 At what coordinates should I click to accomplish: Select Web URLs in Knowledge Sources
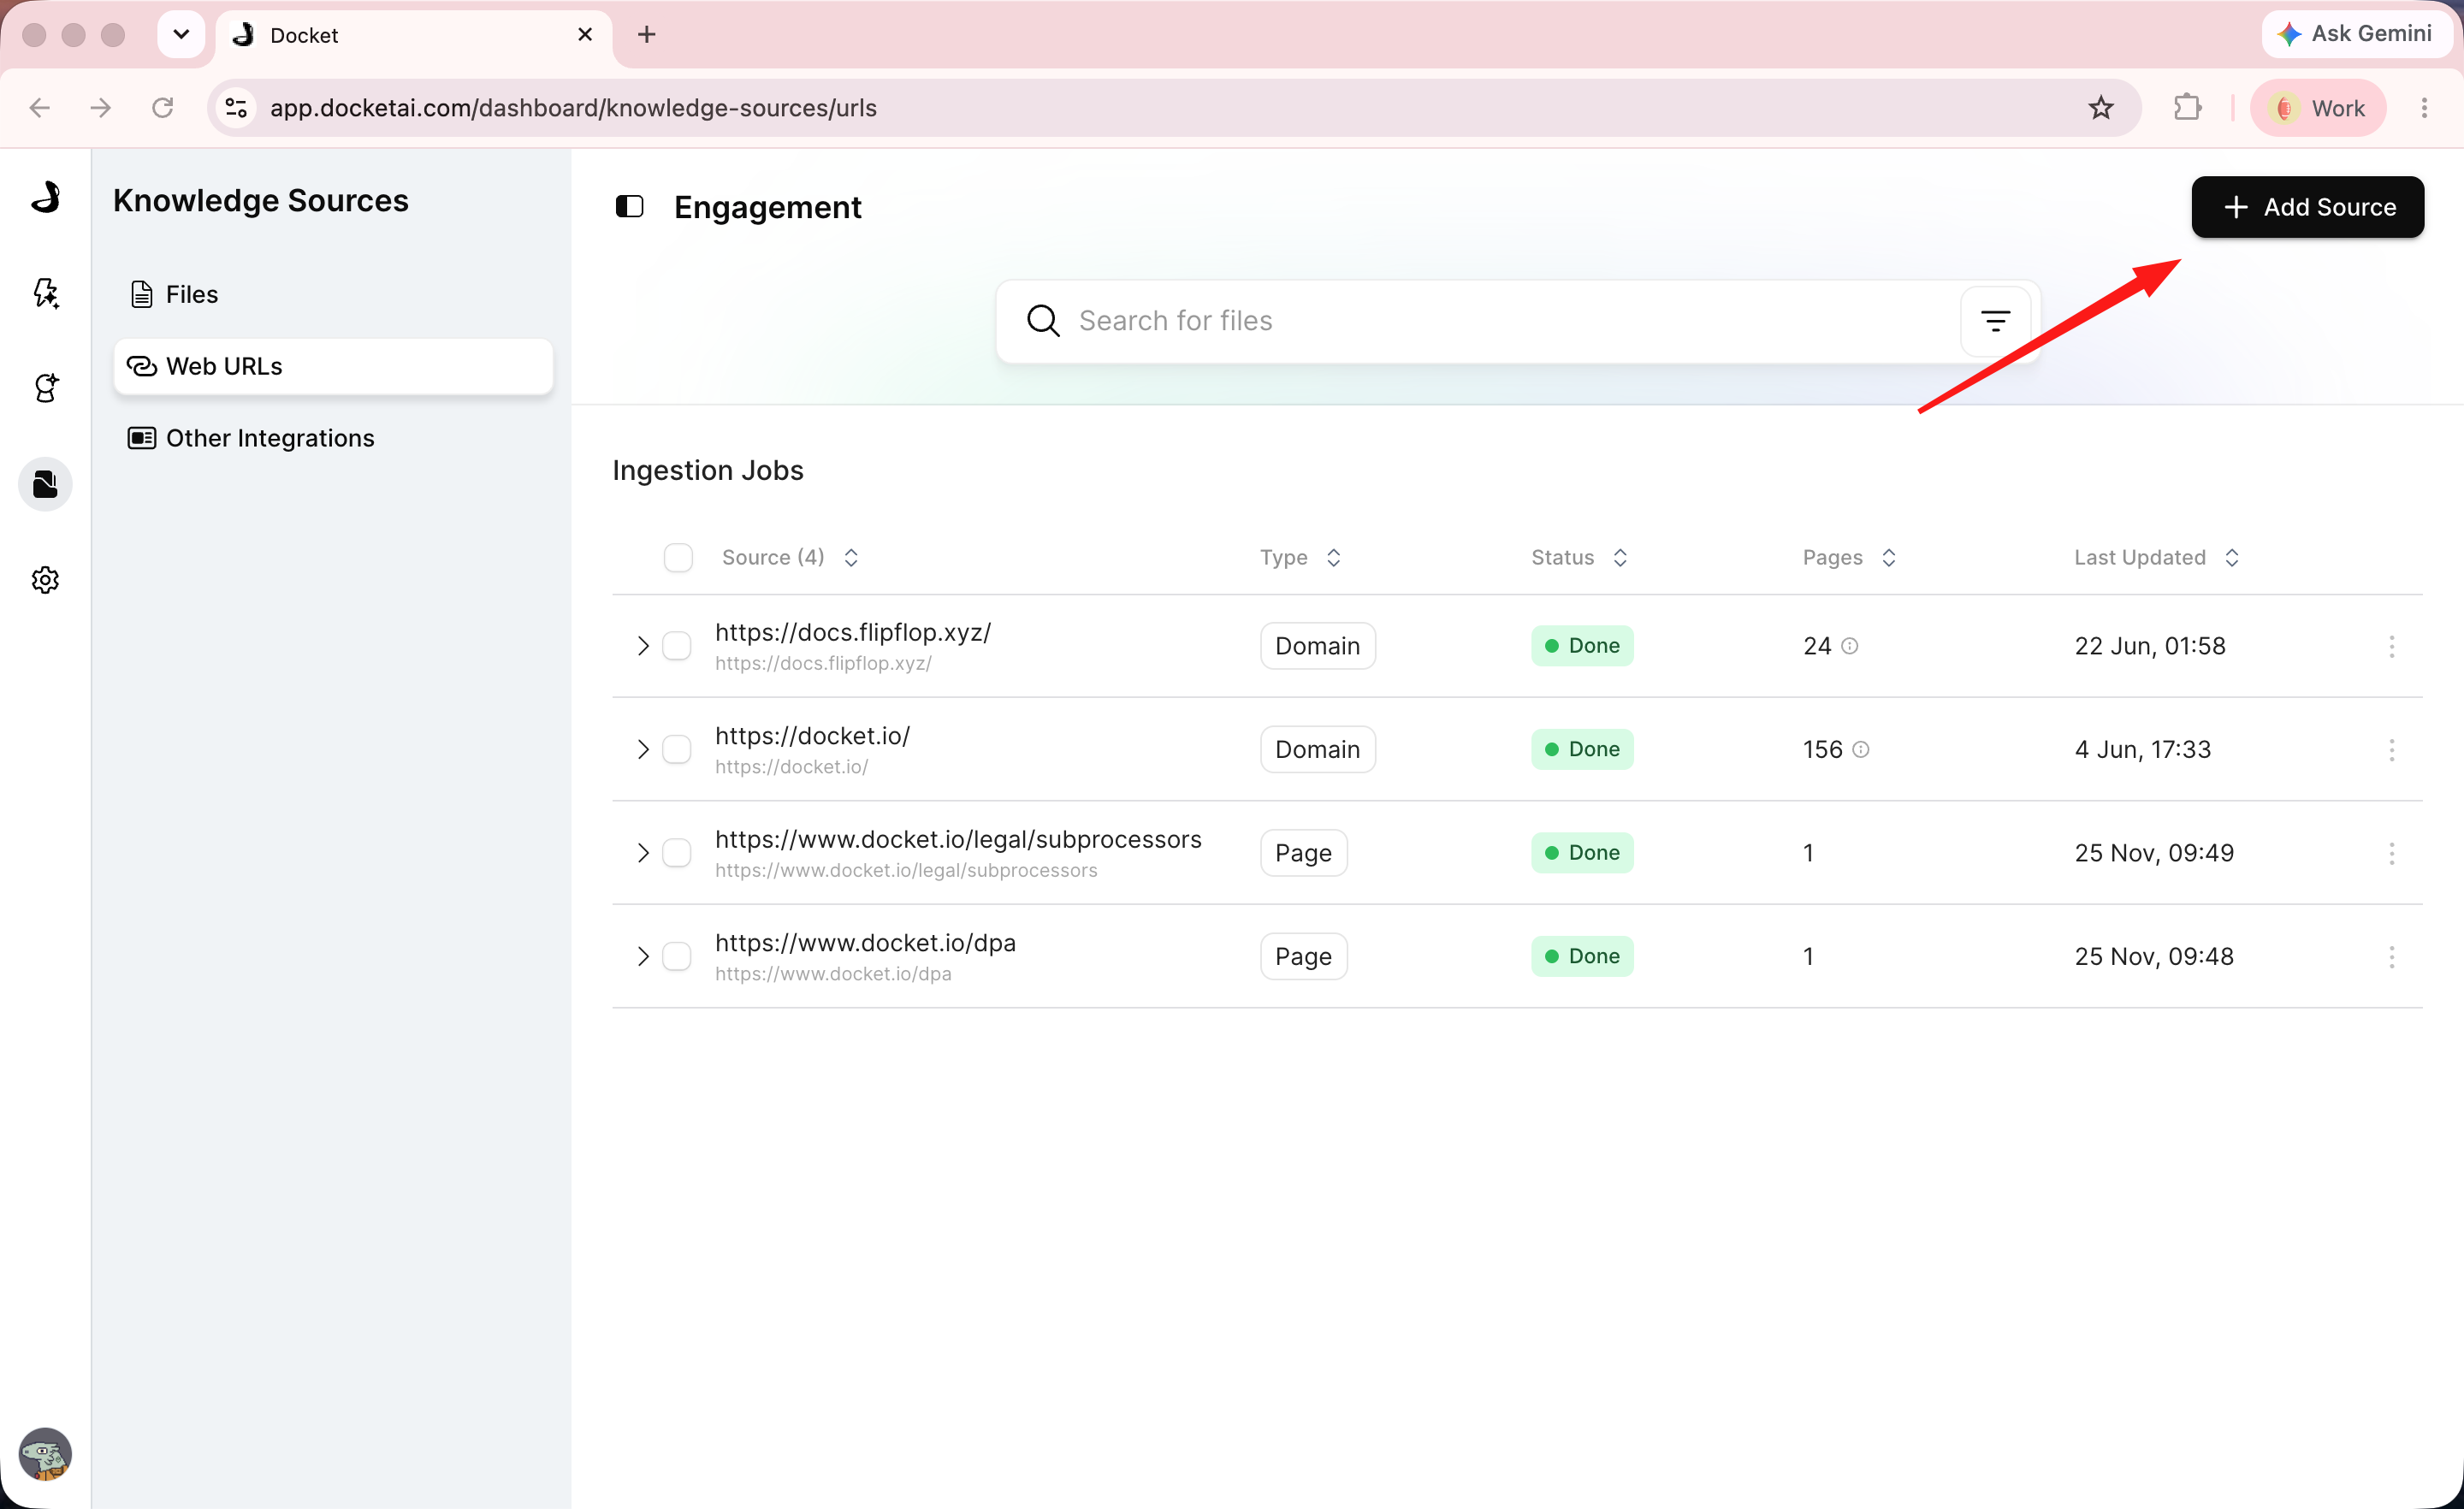click(x=333, y=366)
